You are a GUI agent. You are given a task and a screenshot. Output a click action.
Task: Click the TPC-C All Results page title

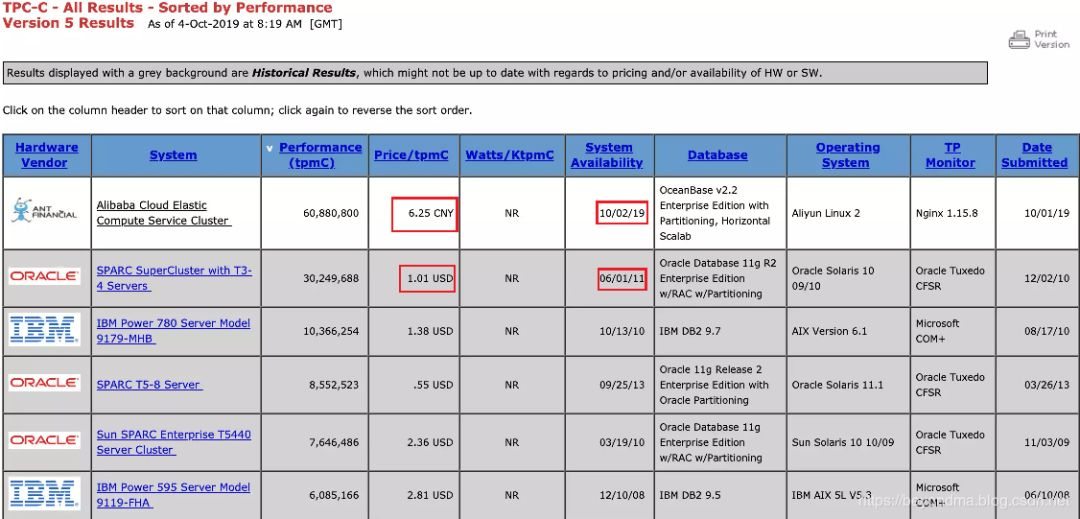click(167, 8)
